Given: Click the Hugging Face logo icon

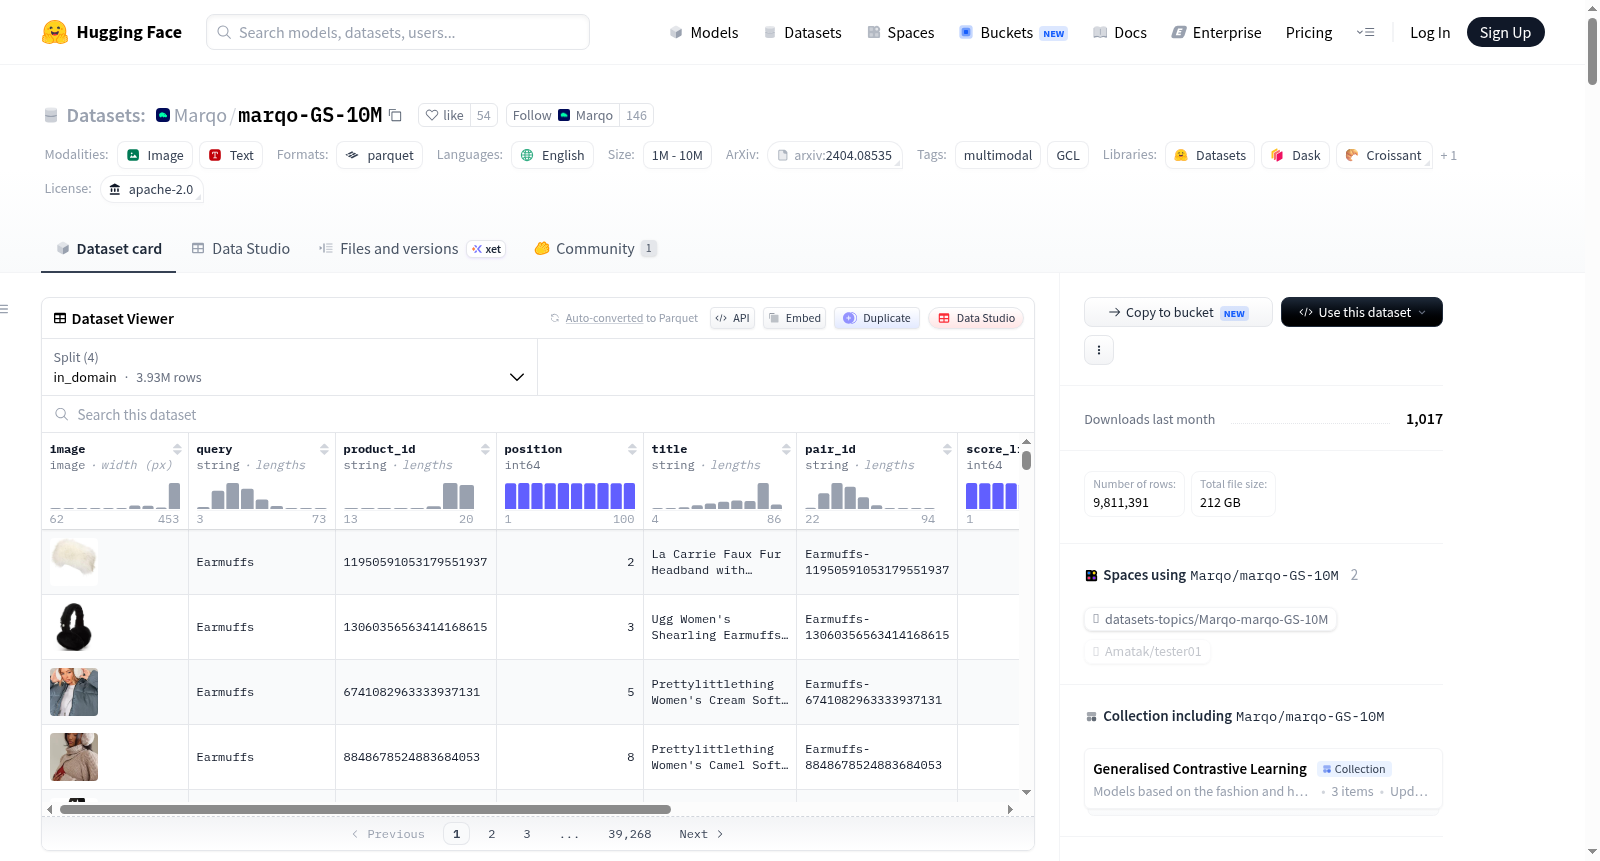Looking at the screenshot, I should [x=55, y=32].
